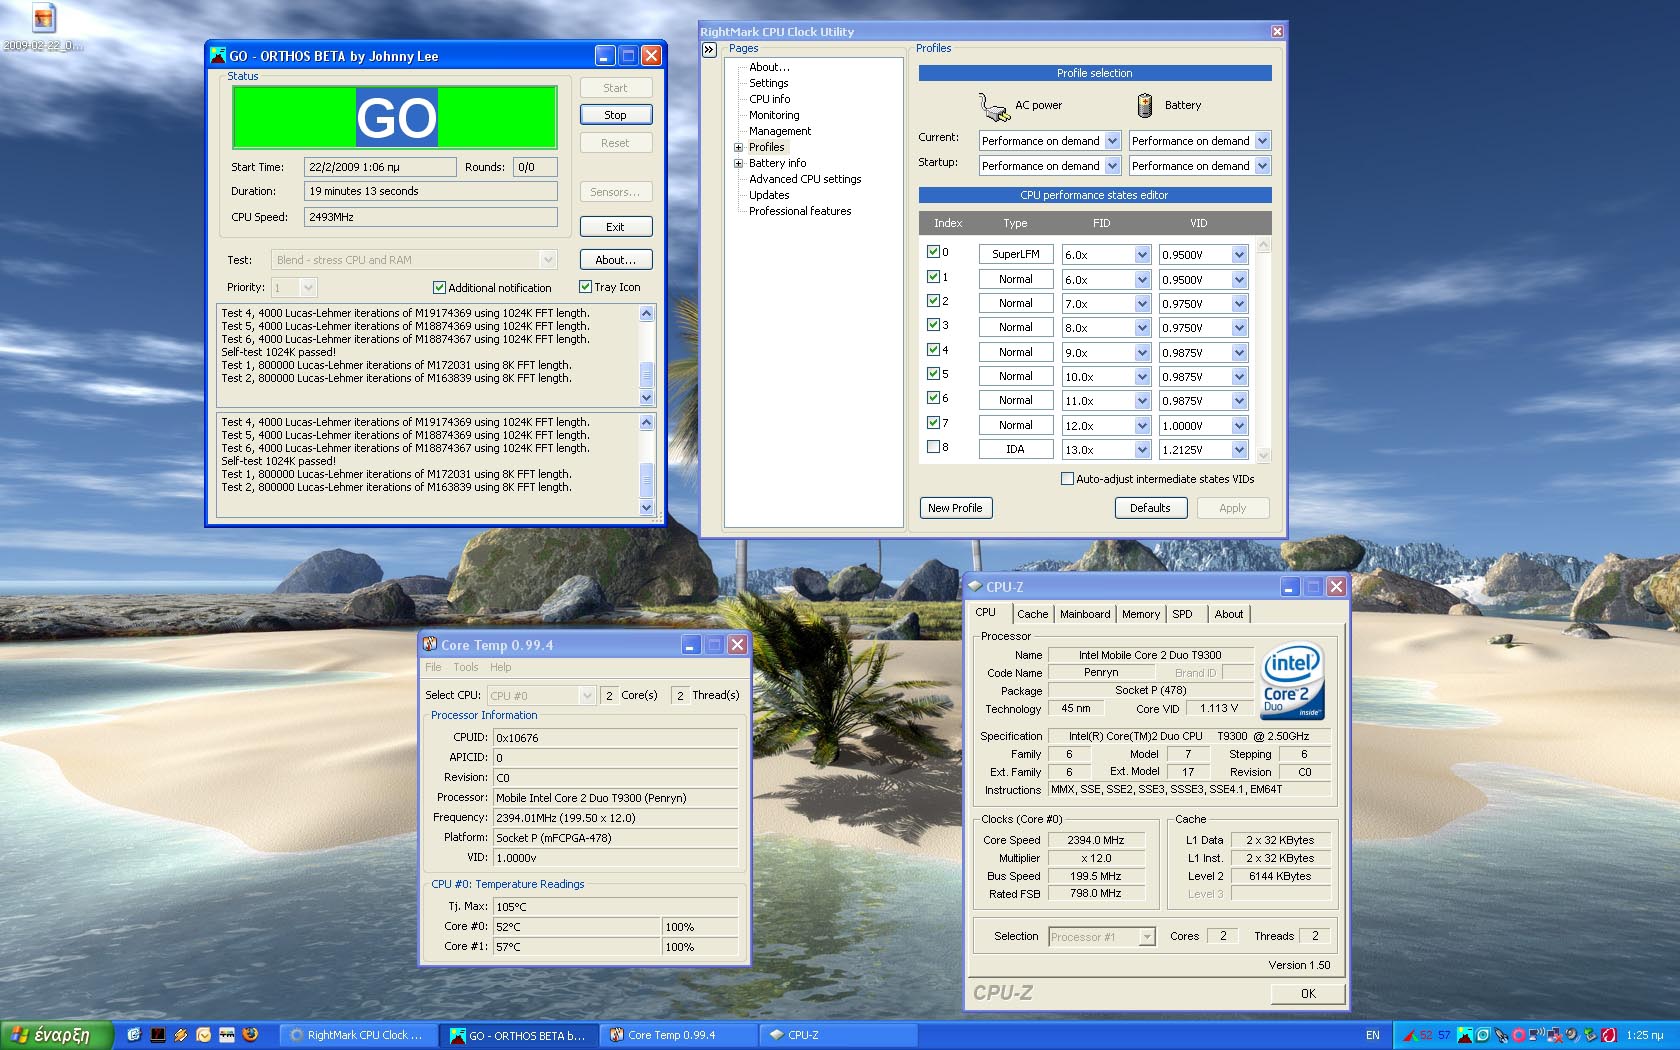Click the Exit button in ORTHOS
The image size is (1680, 1050).
click(x=616, y=227)
